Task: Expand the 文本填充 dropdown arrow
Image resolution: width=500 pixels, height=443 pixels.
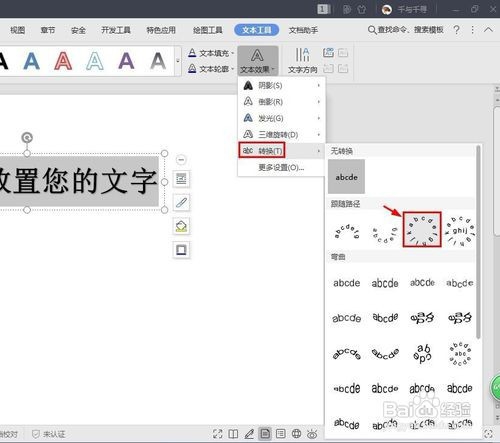Action: click(x=232, y=53)
